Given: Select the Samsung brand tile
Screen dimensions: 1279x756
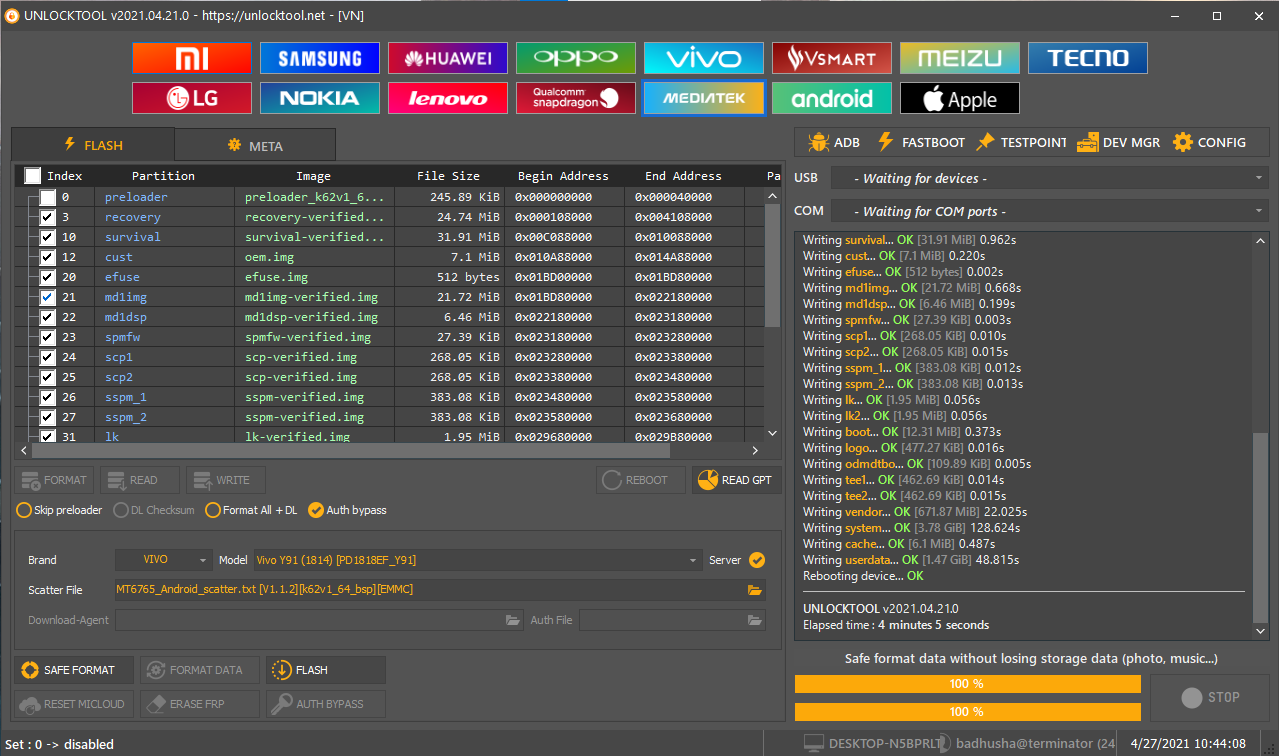Looking at the screenshot, I should click(x=320, y=58).
